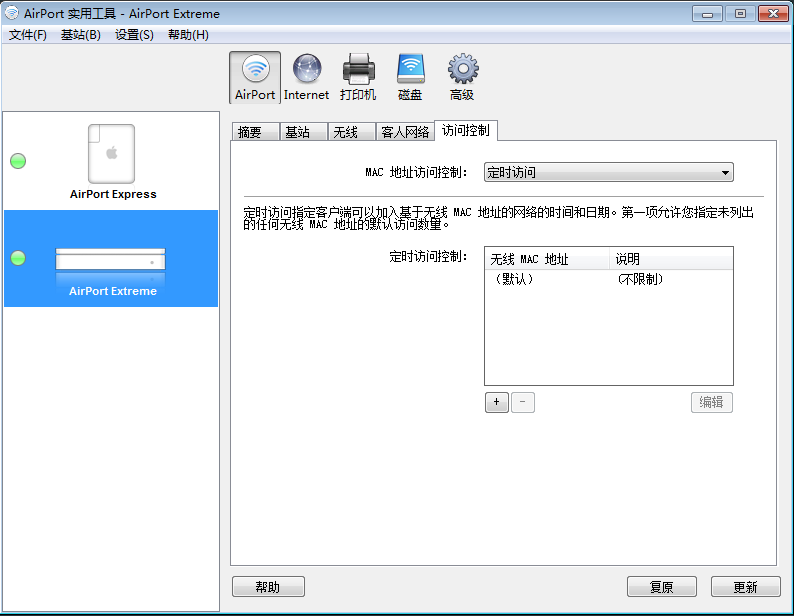Open the 基站(B) menu
This screenshot has width=794, height=616.
pos(81,35)
